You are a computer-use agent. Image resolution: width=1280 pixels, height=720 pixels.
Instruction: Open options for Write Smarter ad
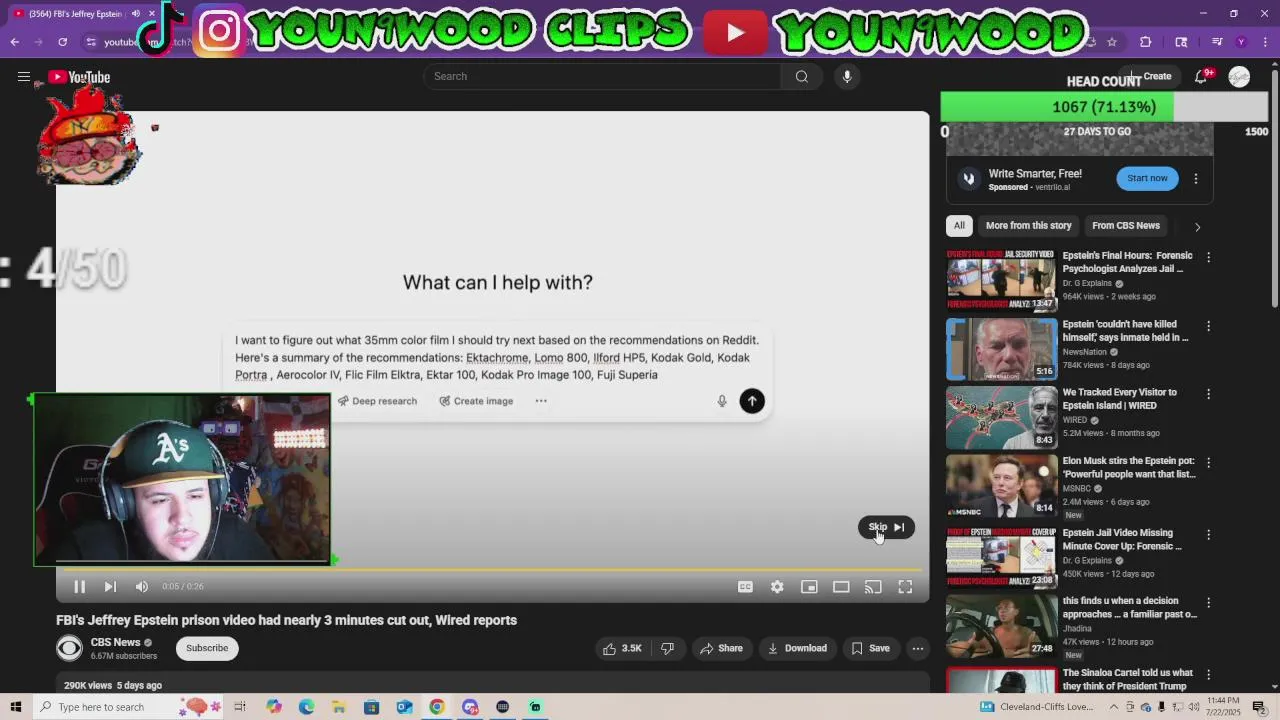click(x=1196, y=179)
